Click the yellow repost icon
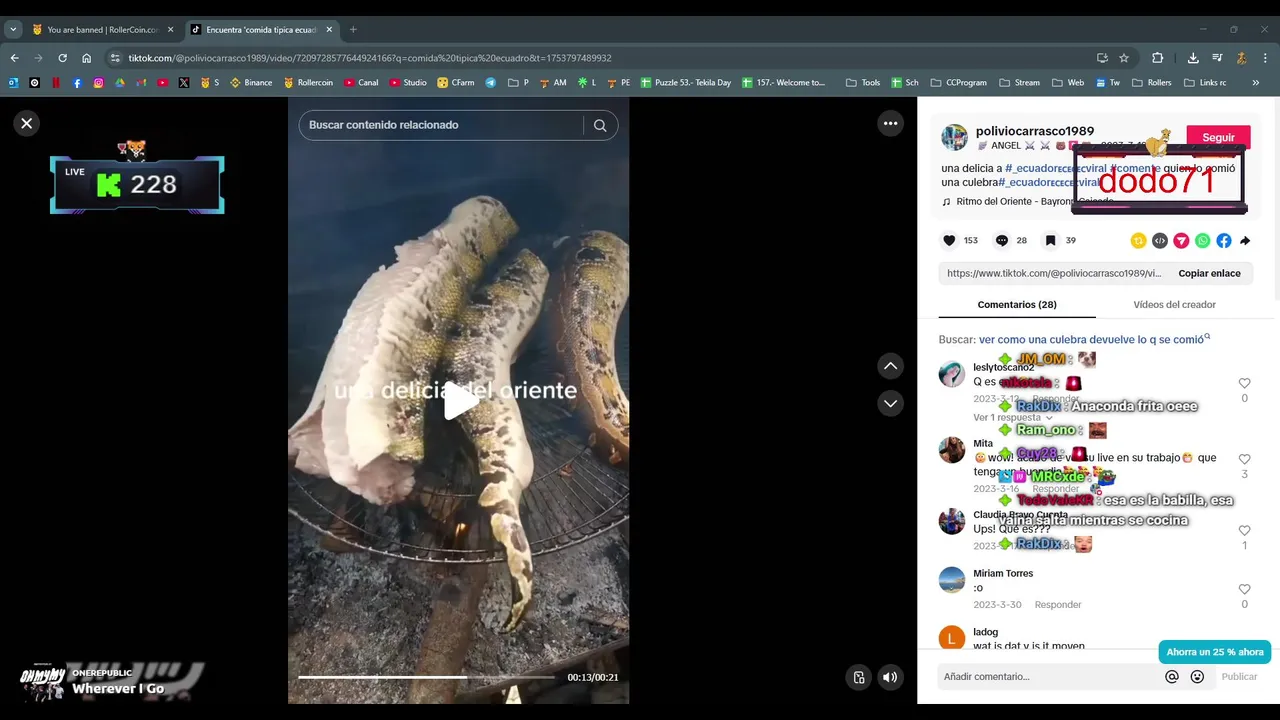The image size is (1280, 720). (x=1138, y=241)
